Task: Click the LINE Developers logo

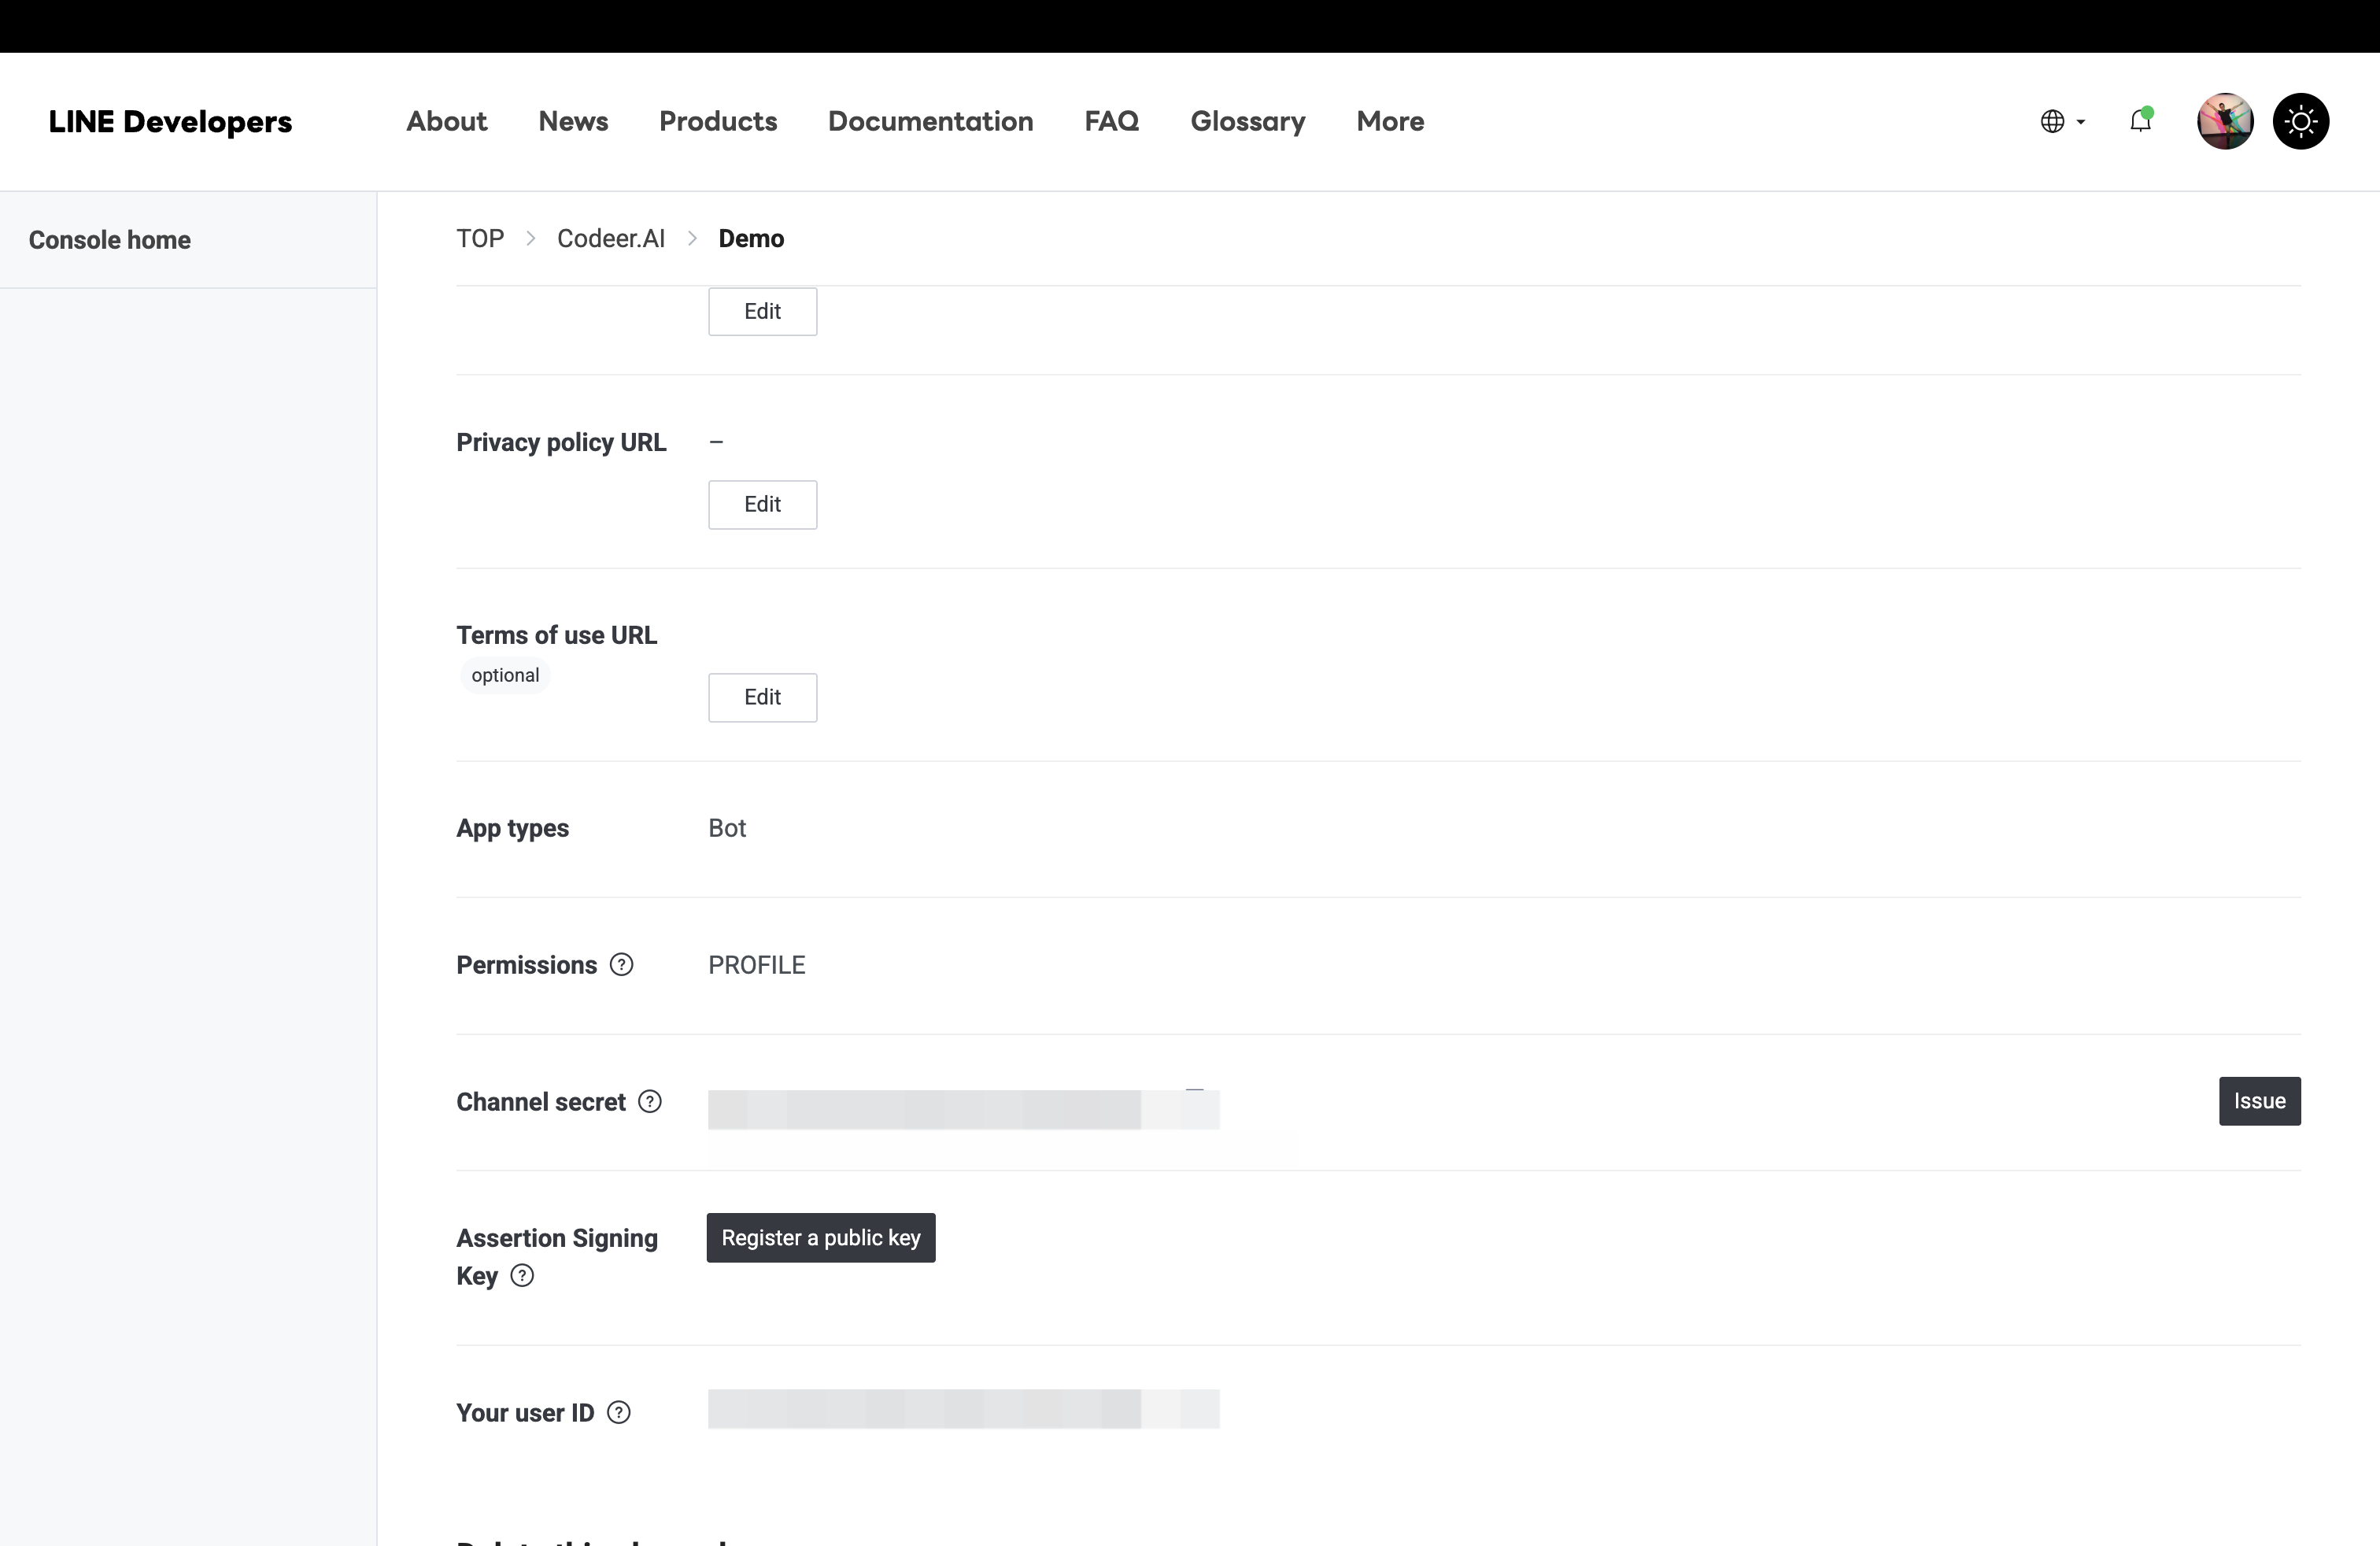Action: point(171,121)
